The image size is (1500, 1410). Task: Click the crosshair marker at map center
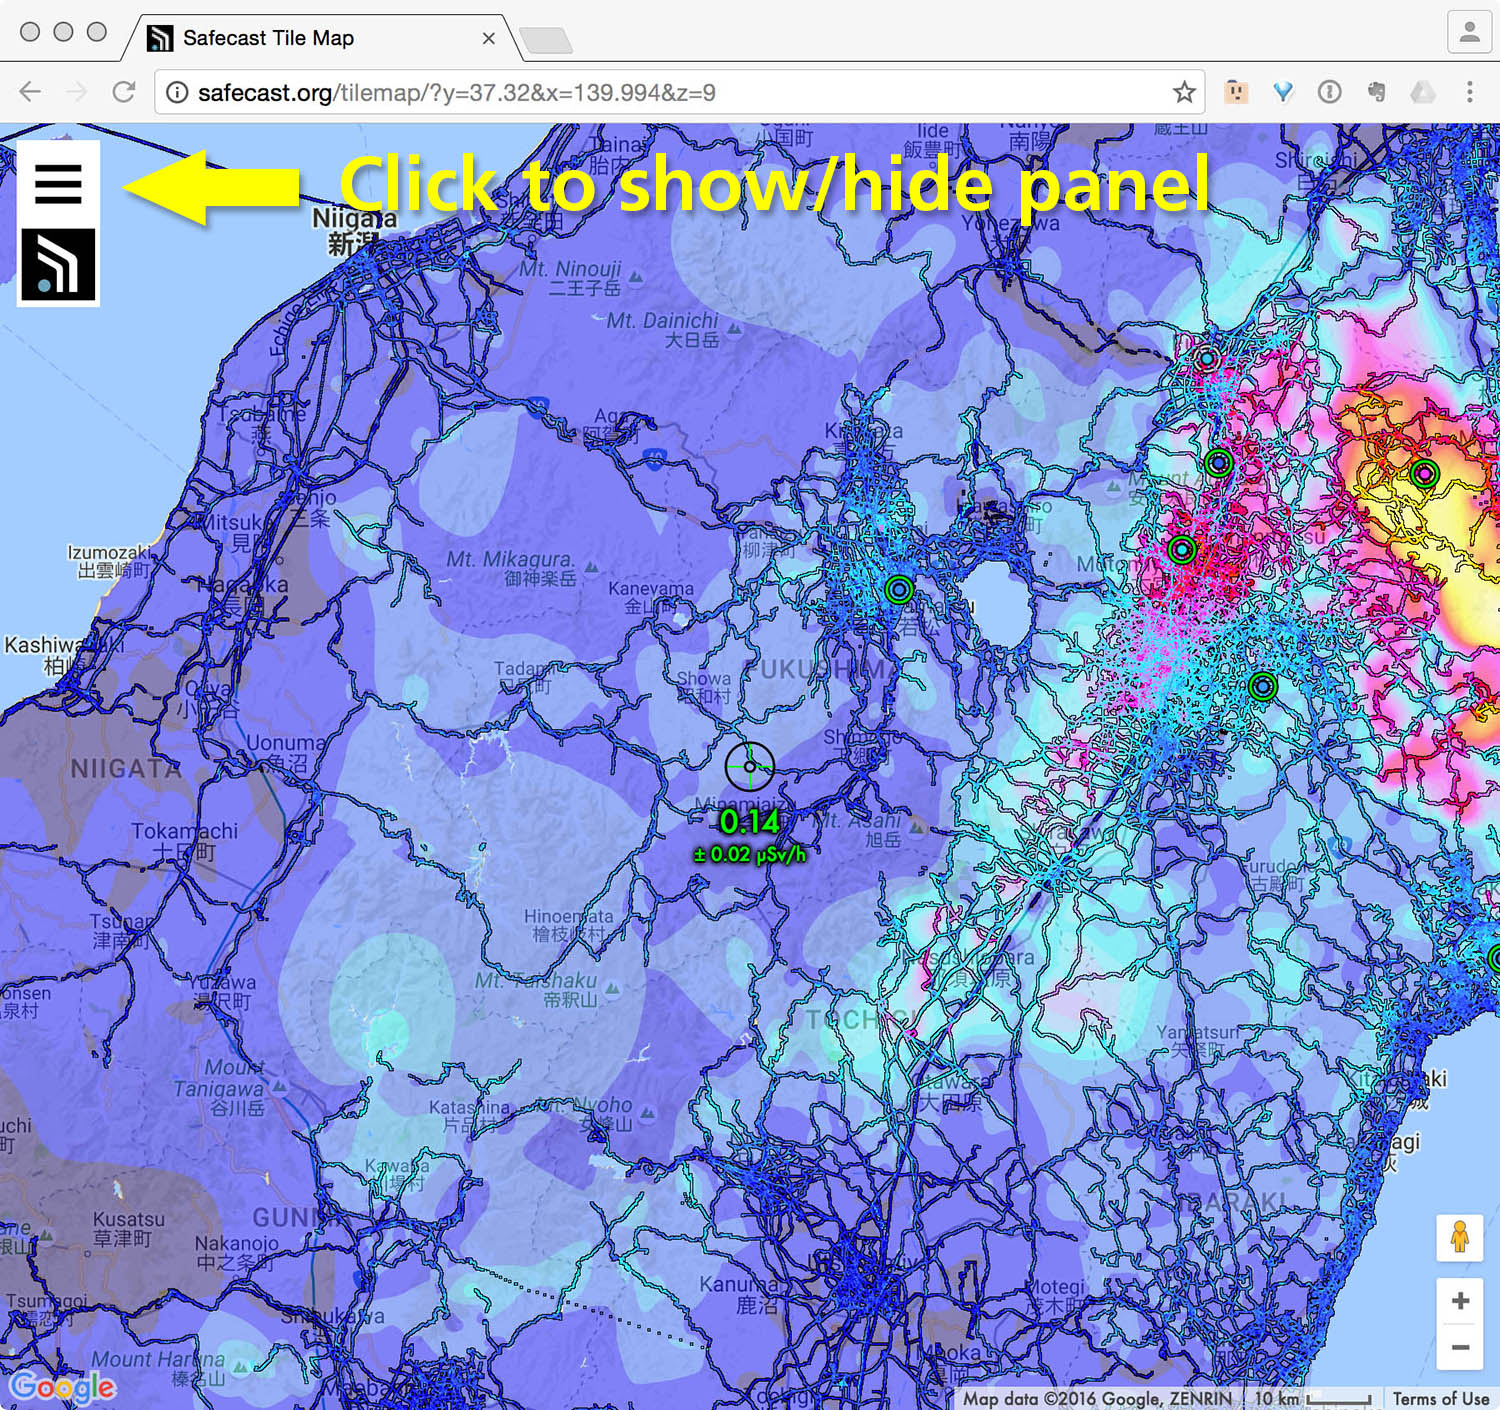point(749,767)
